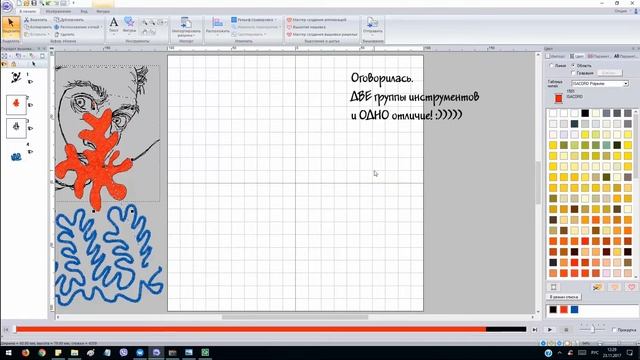Screen dimensions: 640x360
Task: Toggle the eye icon in sewing order header
Action: coord(4,64)
